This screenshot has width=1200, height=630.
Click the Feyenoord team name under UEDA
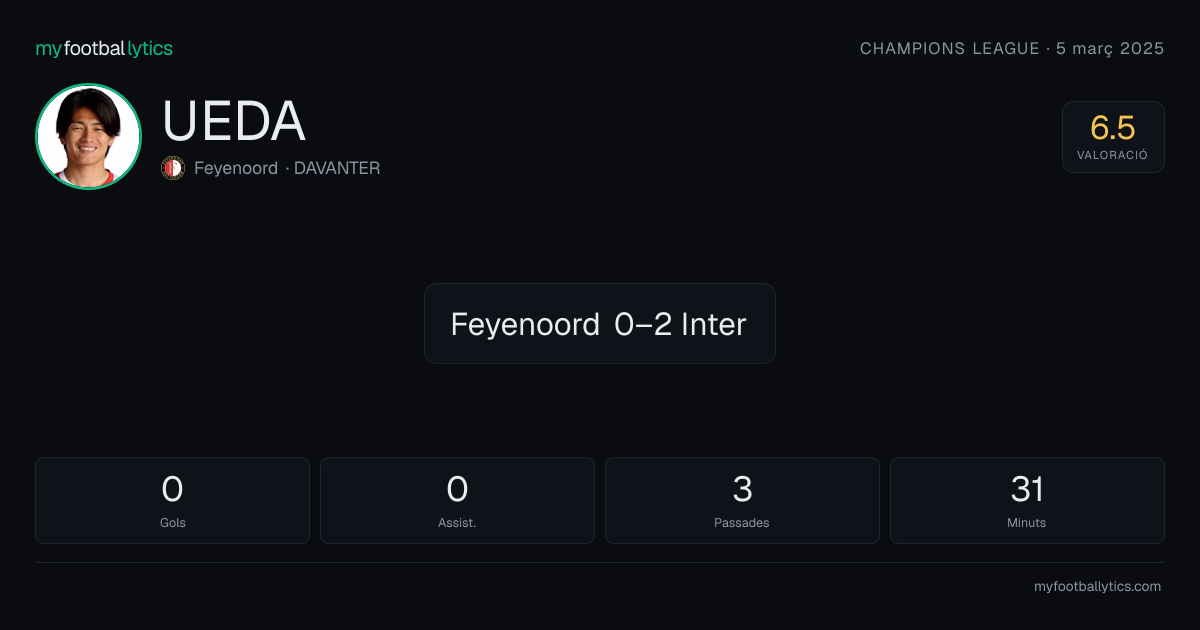pos(236,168)
